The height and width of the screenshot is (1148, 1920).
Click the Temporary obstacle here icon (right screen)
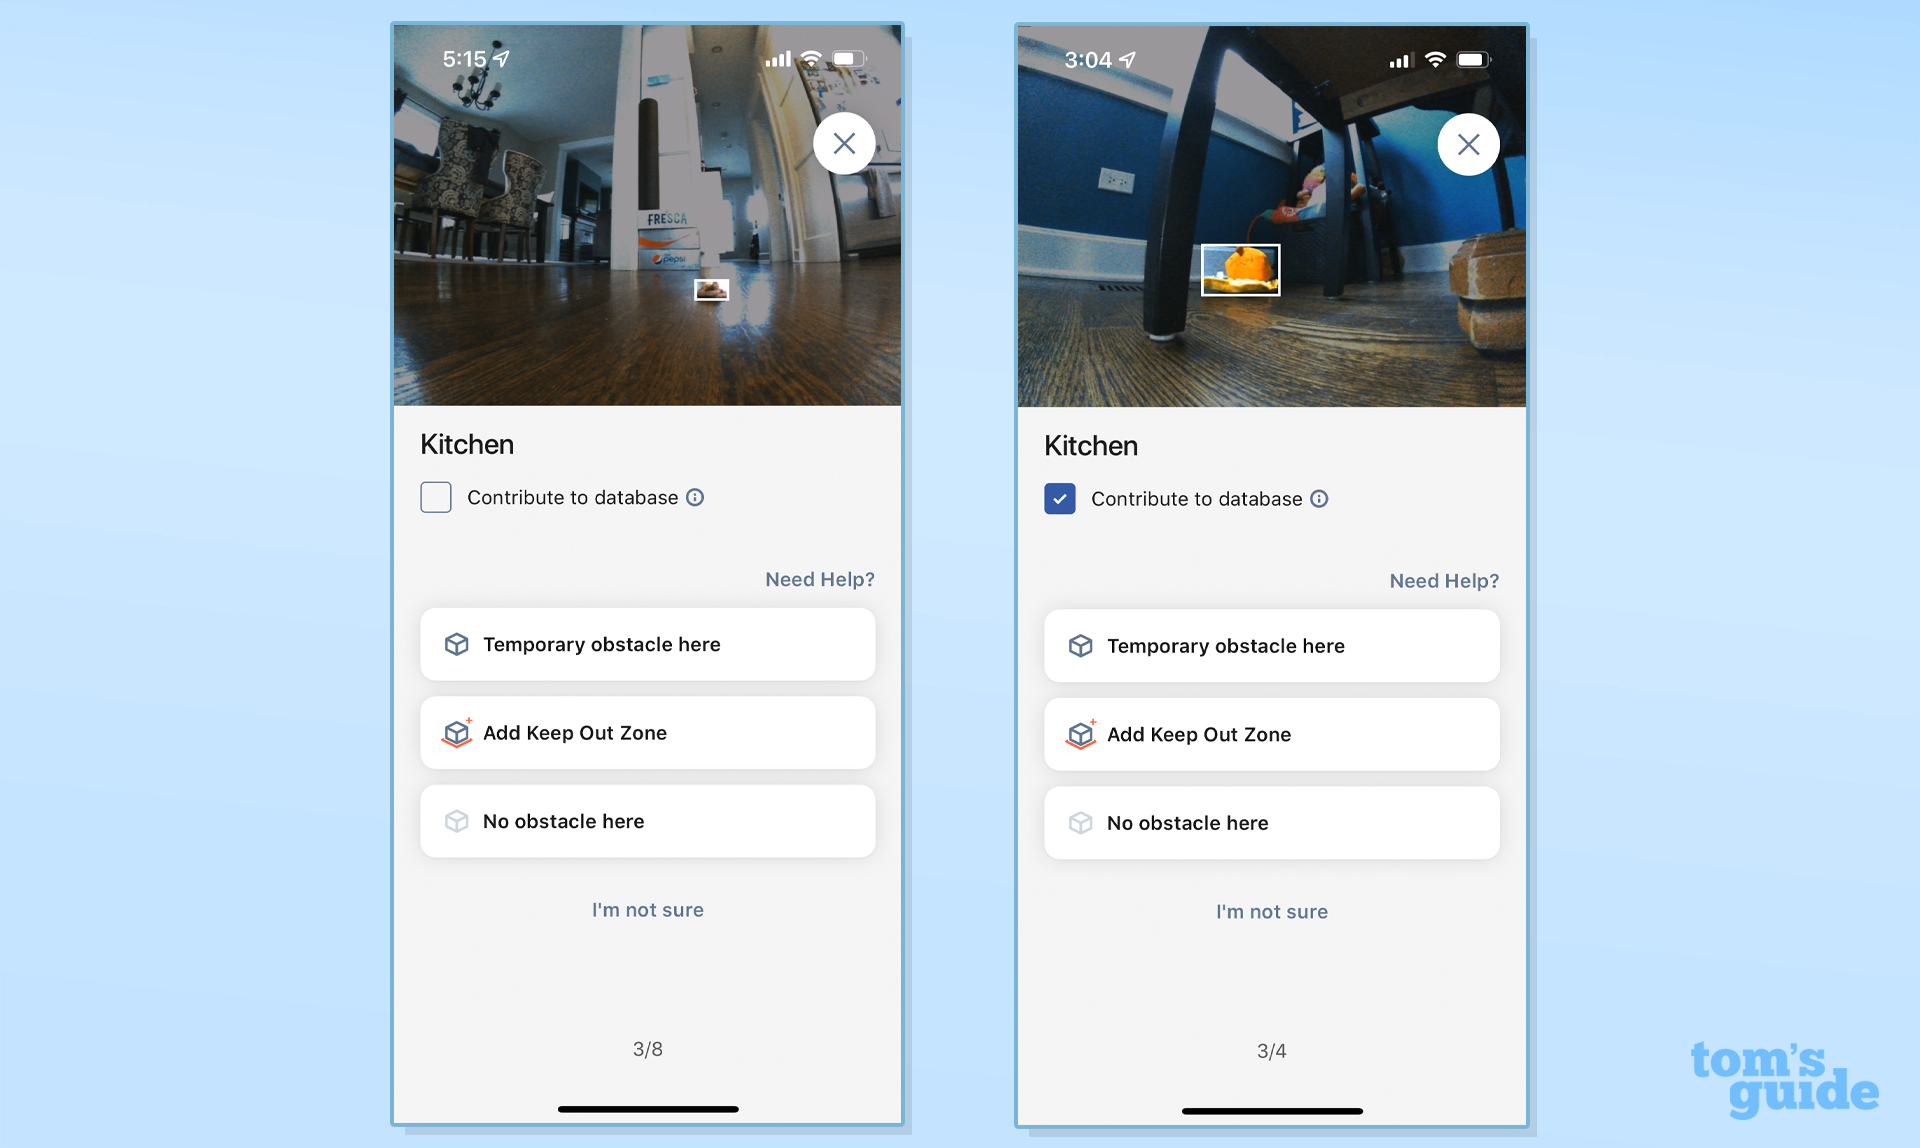[x=1080, y=645]
